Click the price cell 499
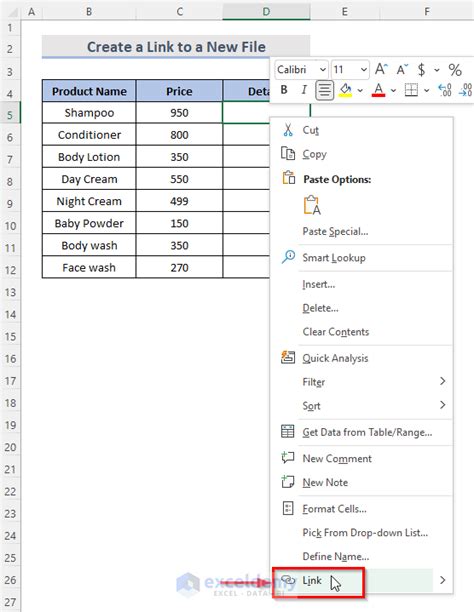This screenshot has height=612, width=474. (x=179, y=201)
